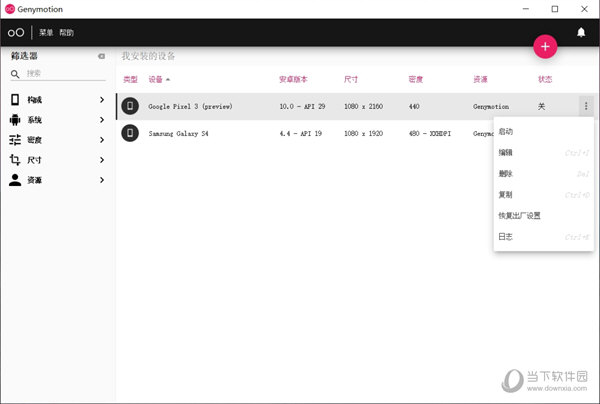Select the Samsung Galaxy S4 name
This screenshot has width=600, height=404.
pos(178,134)
